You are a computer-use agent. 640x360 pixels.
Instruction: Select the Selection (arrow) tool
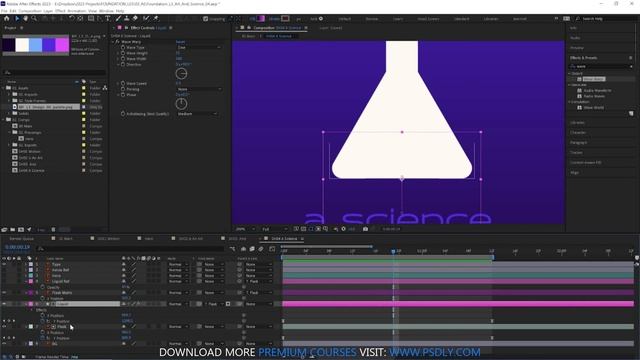(17, 18)
